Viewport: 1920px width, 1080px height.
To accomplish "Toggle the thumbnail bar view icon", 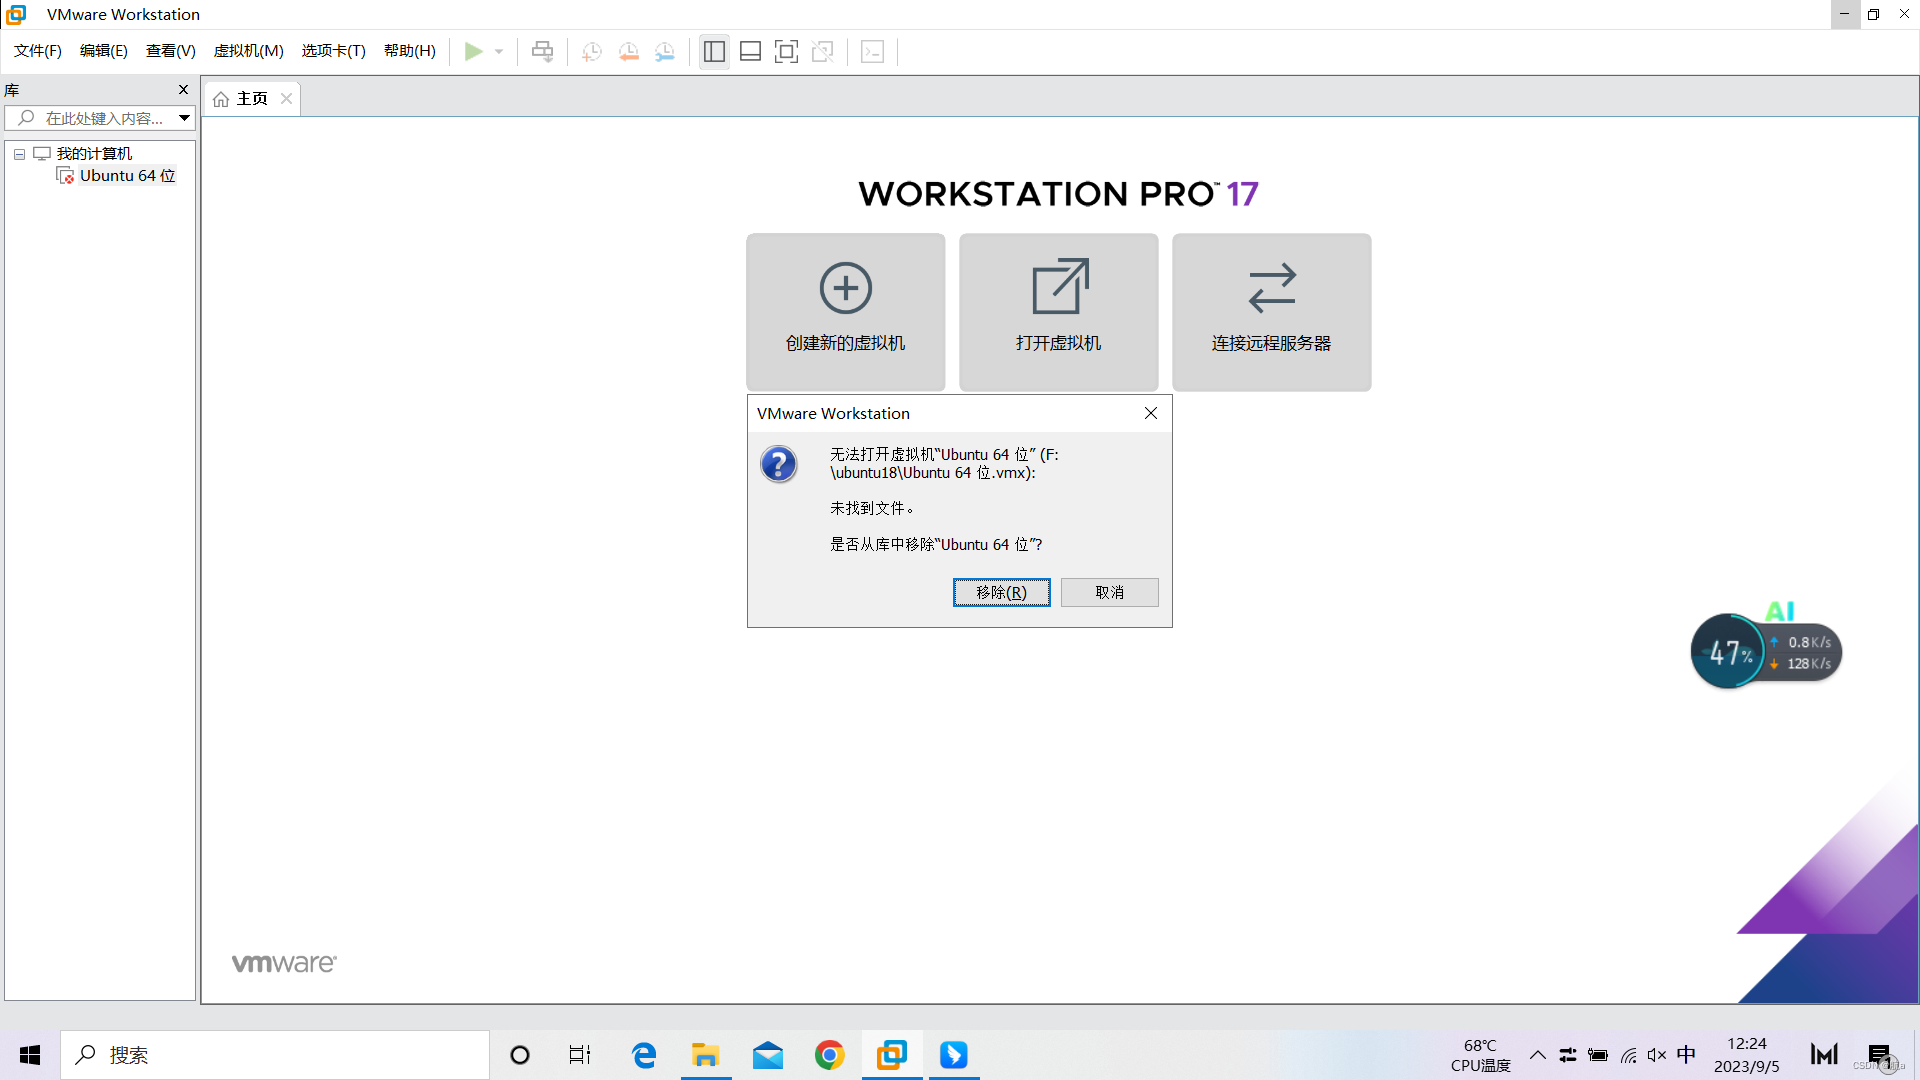I will click(x=750, y=51).
